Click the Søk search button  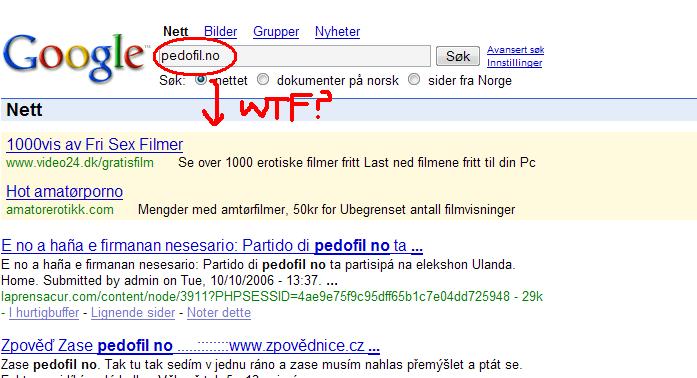pyautogui.click(x=458, y=56)
